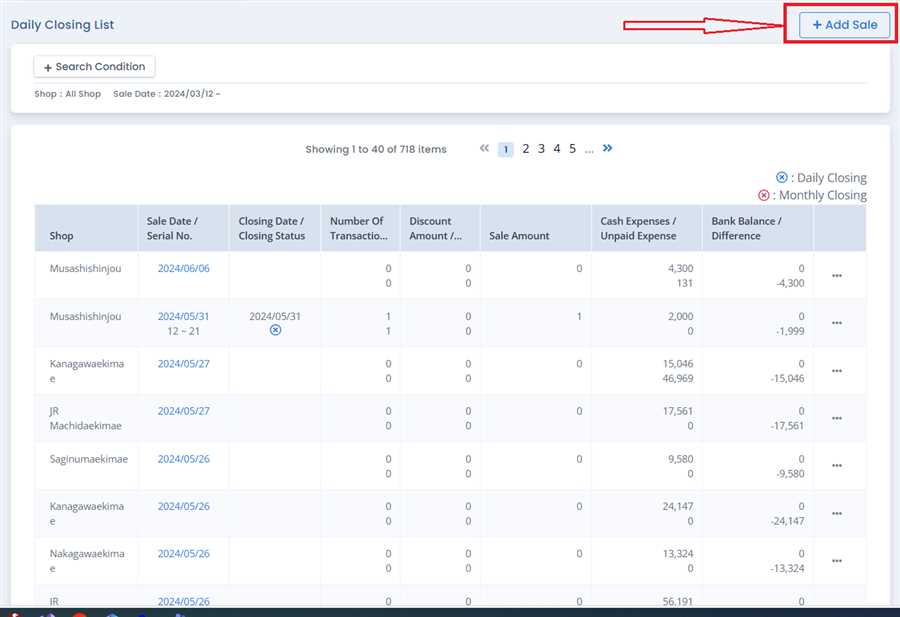Go to first page using double-left arrows

(x=484, y=149)
